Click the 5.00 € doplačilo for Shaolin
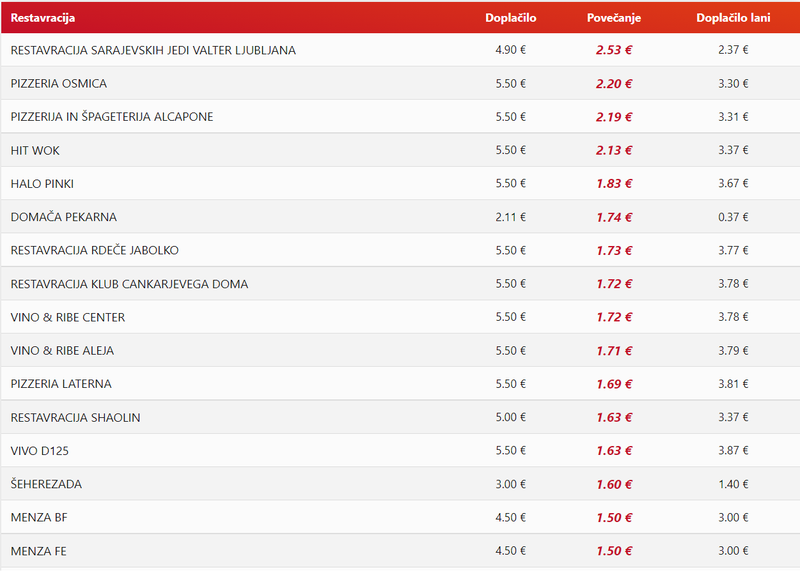The width and height of the screenshot is (800, 577). (x=511, y=417)
